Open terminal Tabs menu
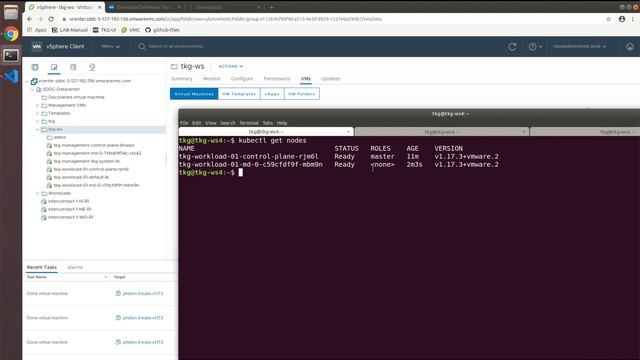Viewport: 640px width, 360px height. click(267, 123)
